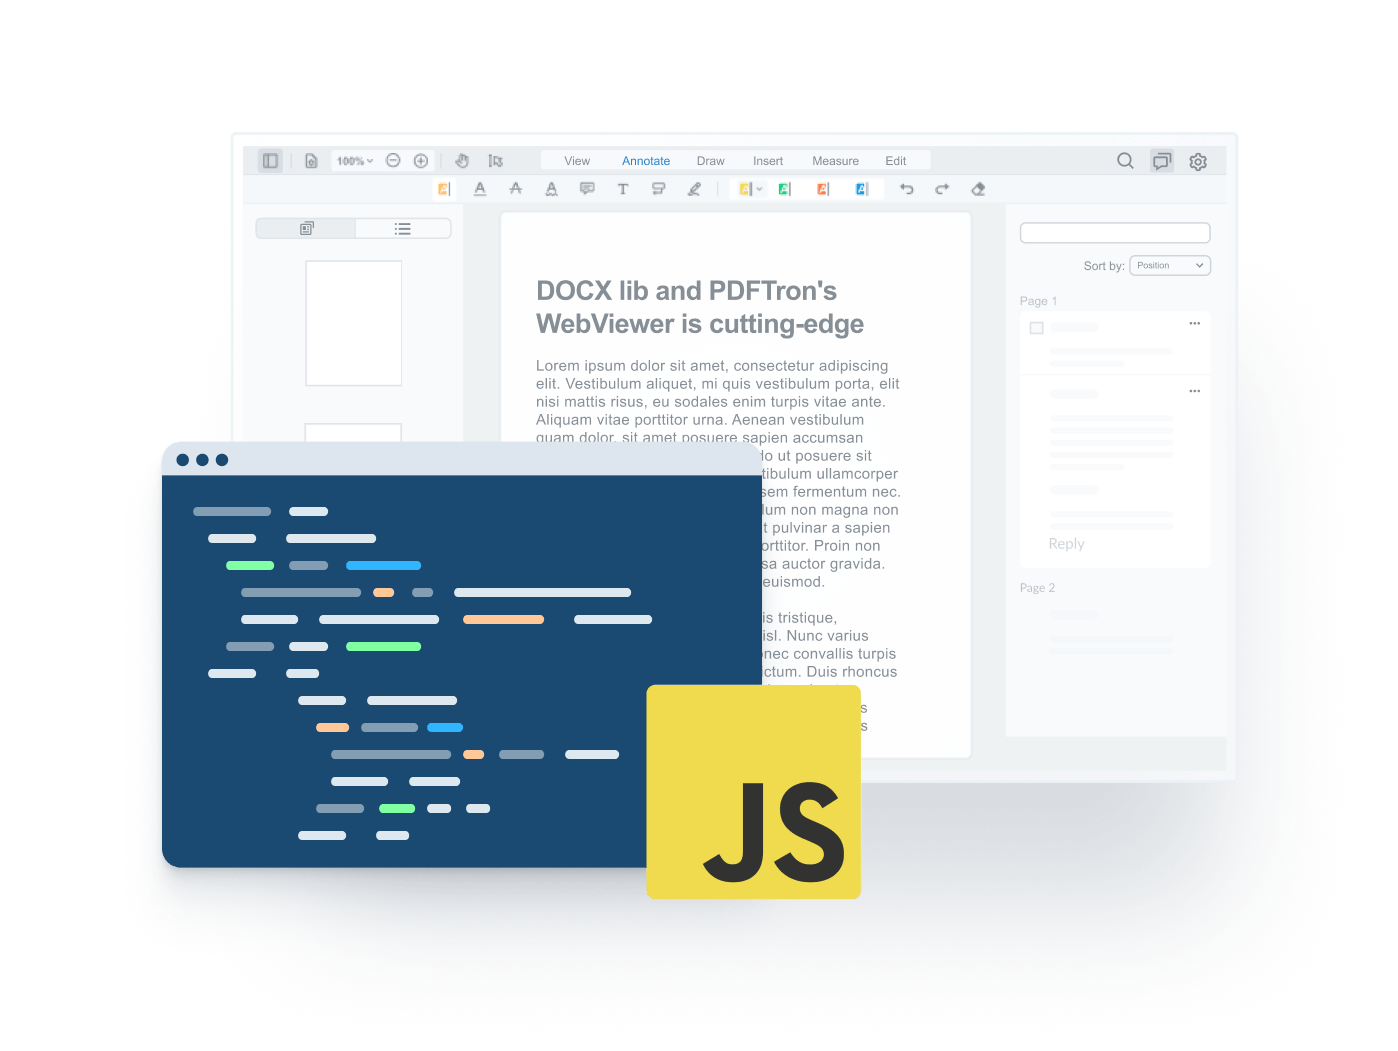Choose the red-orange highlight preset
Image resolution: width=1398 pixels, height=1051 pixels.
pos(823,189)
